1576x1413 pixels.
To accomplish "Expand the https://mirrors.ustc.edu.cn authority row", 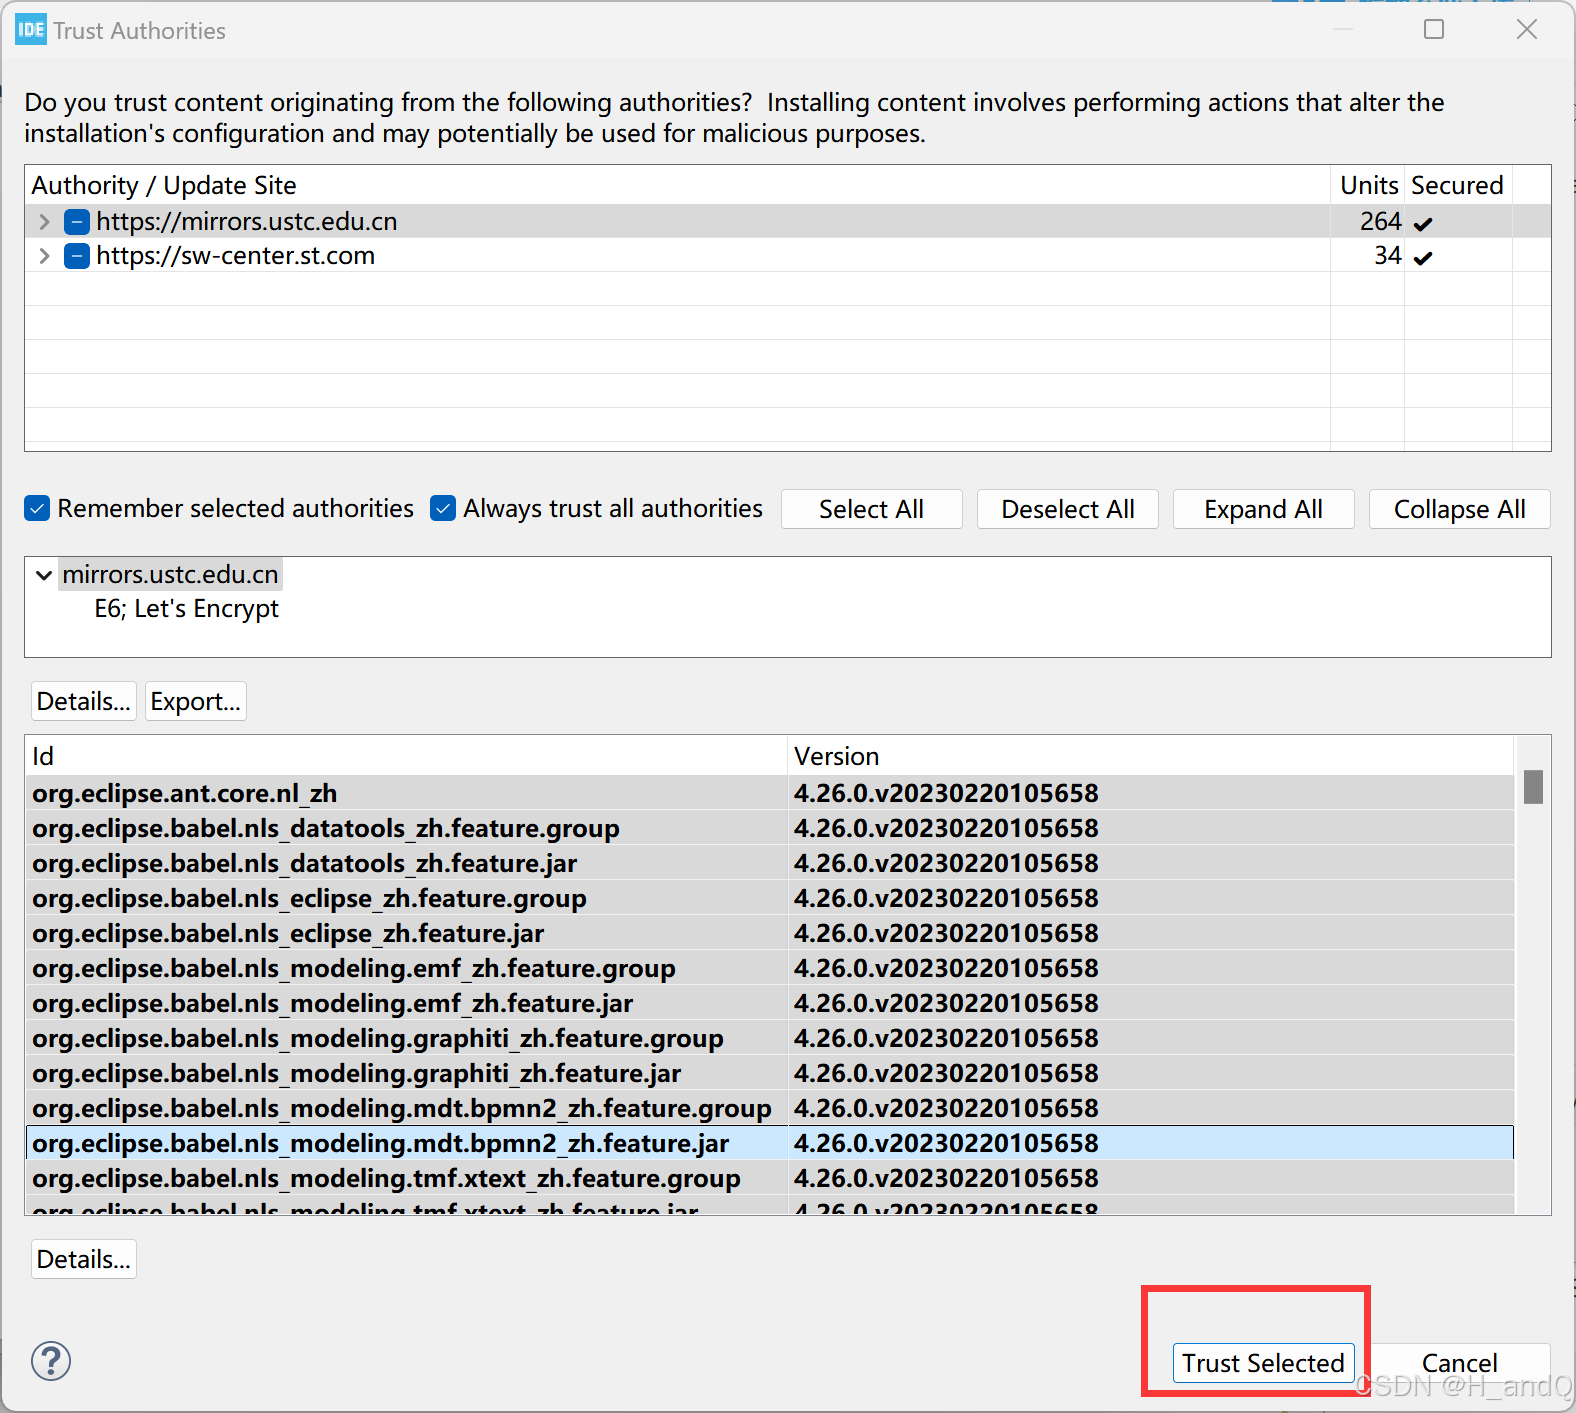I will tap(44, 222).
